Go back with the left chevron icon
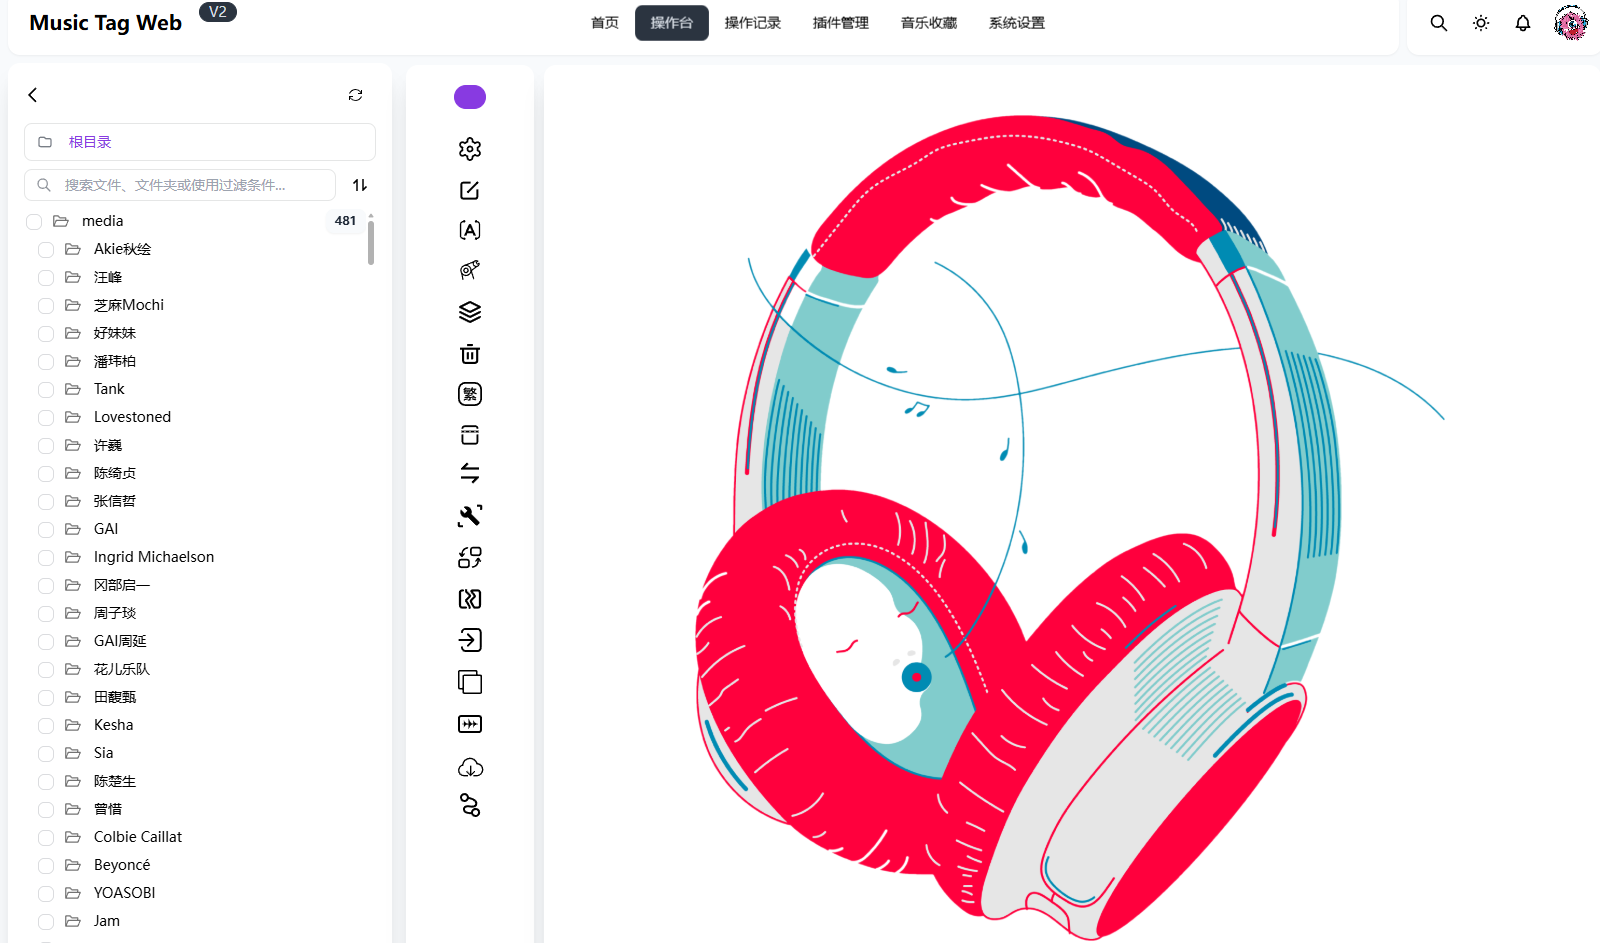The height and width of the screenshot is (943, 1600). tap(33, 95)
